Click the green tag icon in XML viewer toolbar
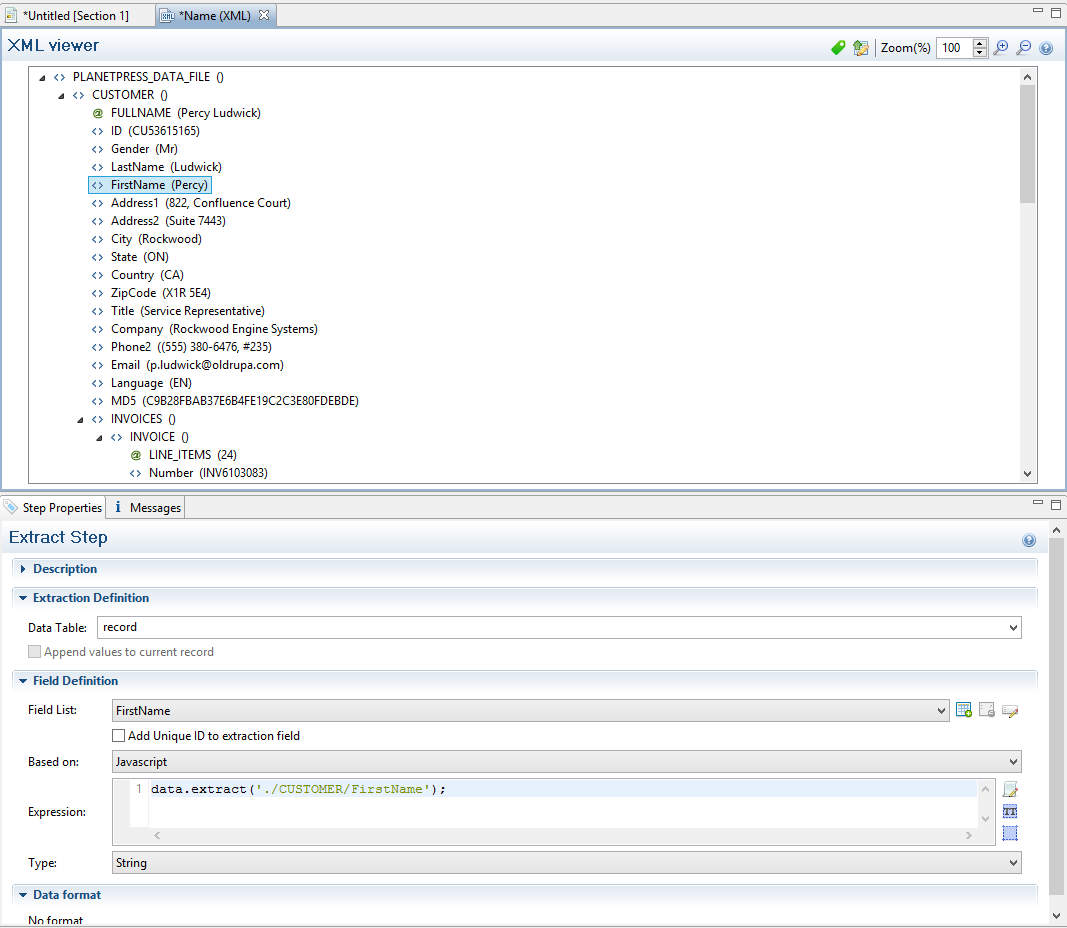The width and height of the screenshot is (1067, 928). (x=838, y=48)
